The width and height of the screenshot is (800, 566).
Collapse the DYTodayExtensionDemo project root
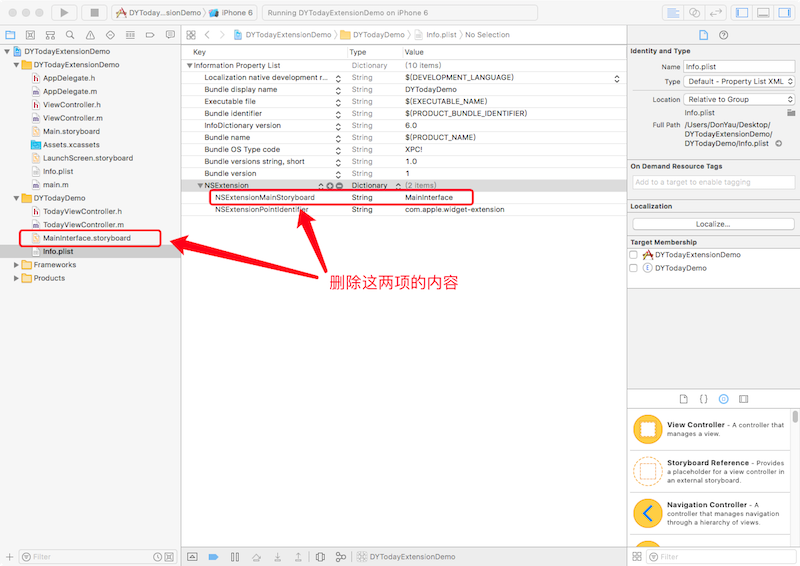(7, 52)
